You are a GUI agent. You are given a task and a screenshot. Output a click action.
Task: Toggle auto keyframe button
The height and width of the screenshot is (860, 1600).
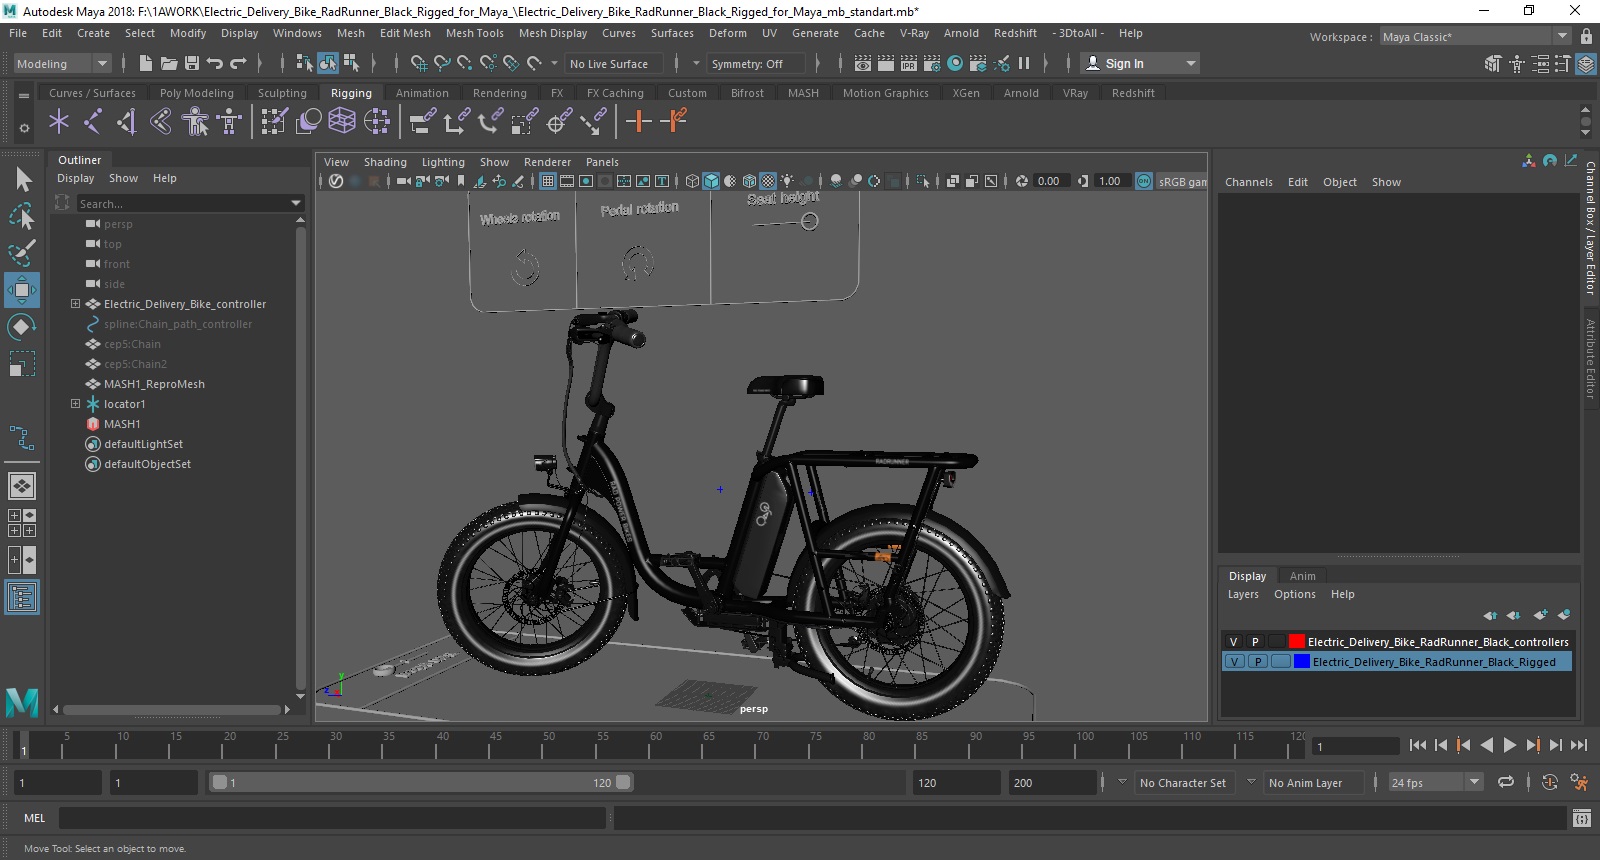(1549, 783)
